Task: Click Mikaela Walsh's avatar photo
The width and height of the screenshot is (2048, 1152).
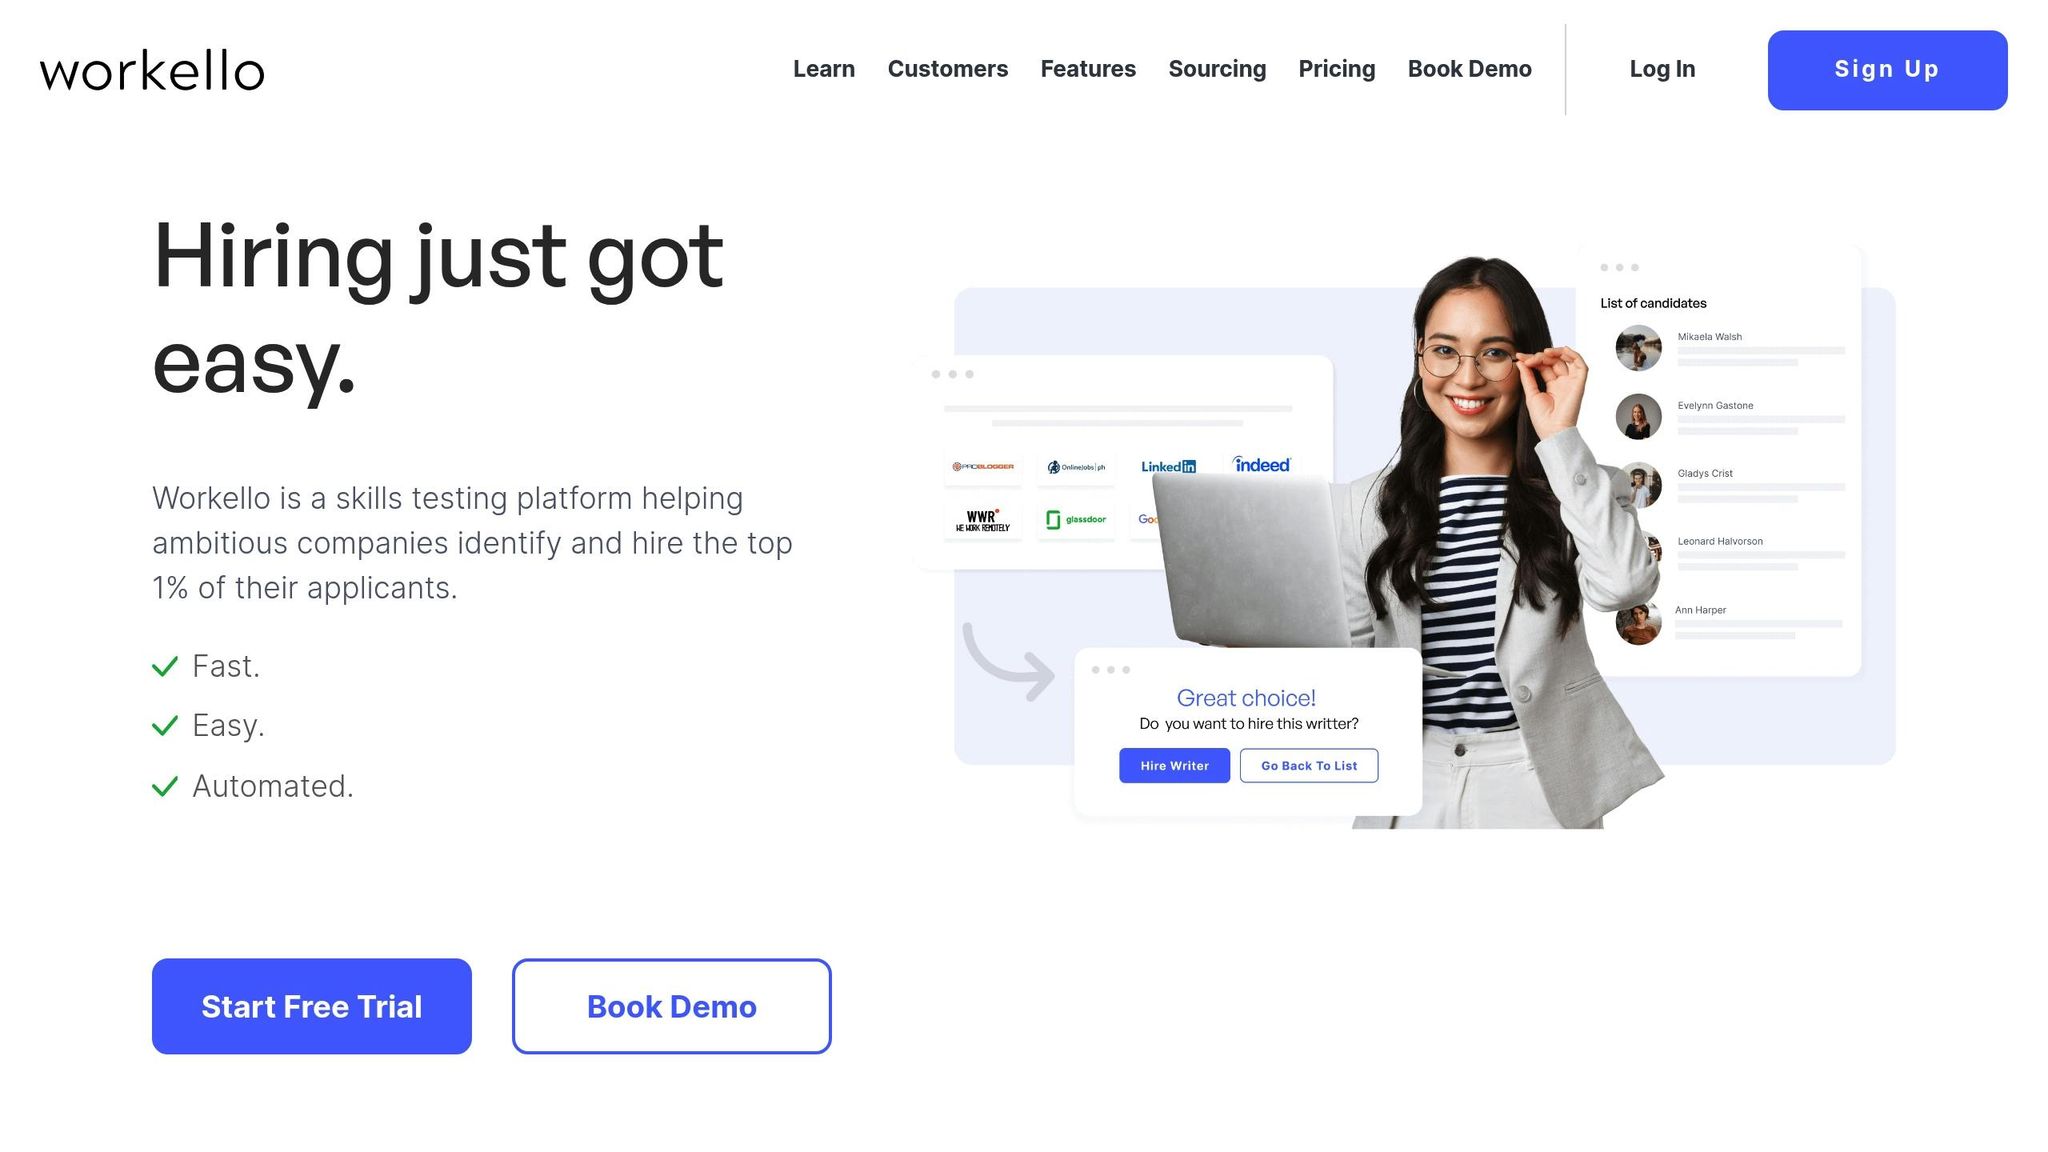Action: 1638,348
